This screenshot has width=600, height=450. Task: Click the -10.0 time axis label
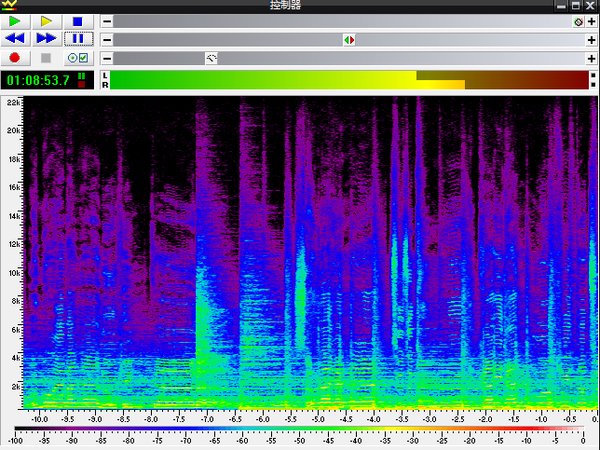click(x=39, y=419)
